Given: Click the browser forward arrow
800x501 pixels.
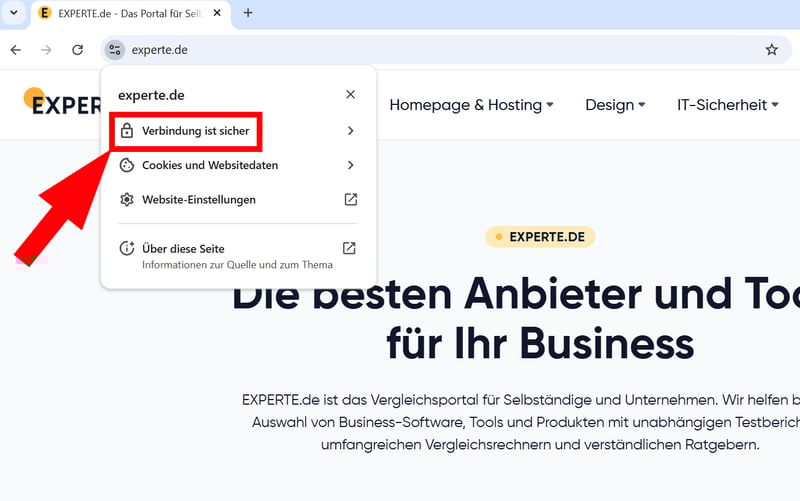Looking at the screenshot, I should point(46,49).
